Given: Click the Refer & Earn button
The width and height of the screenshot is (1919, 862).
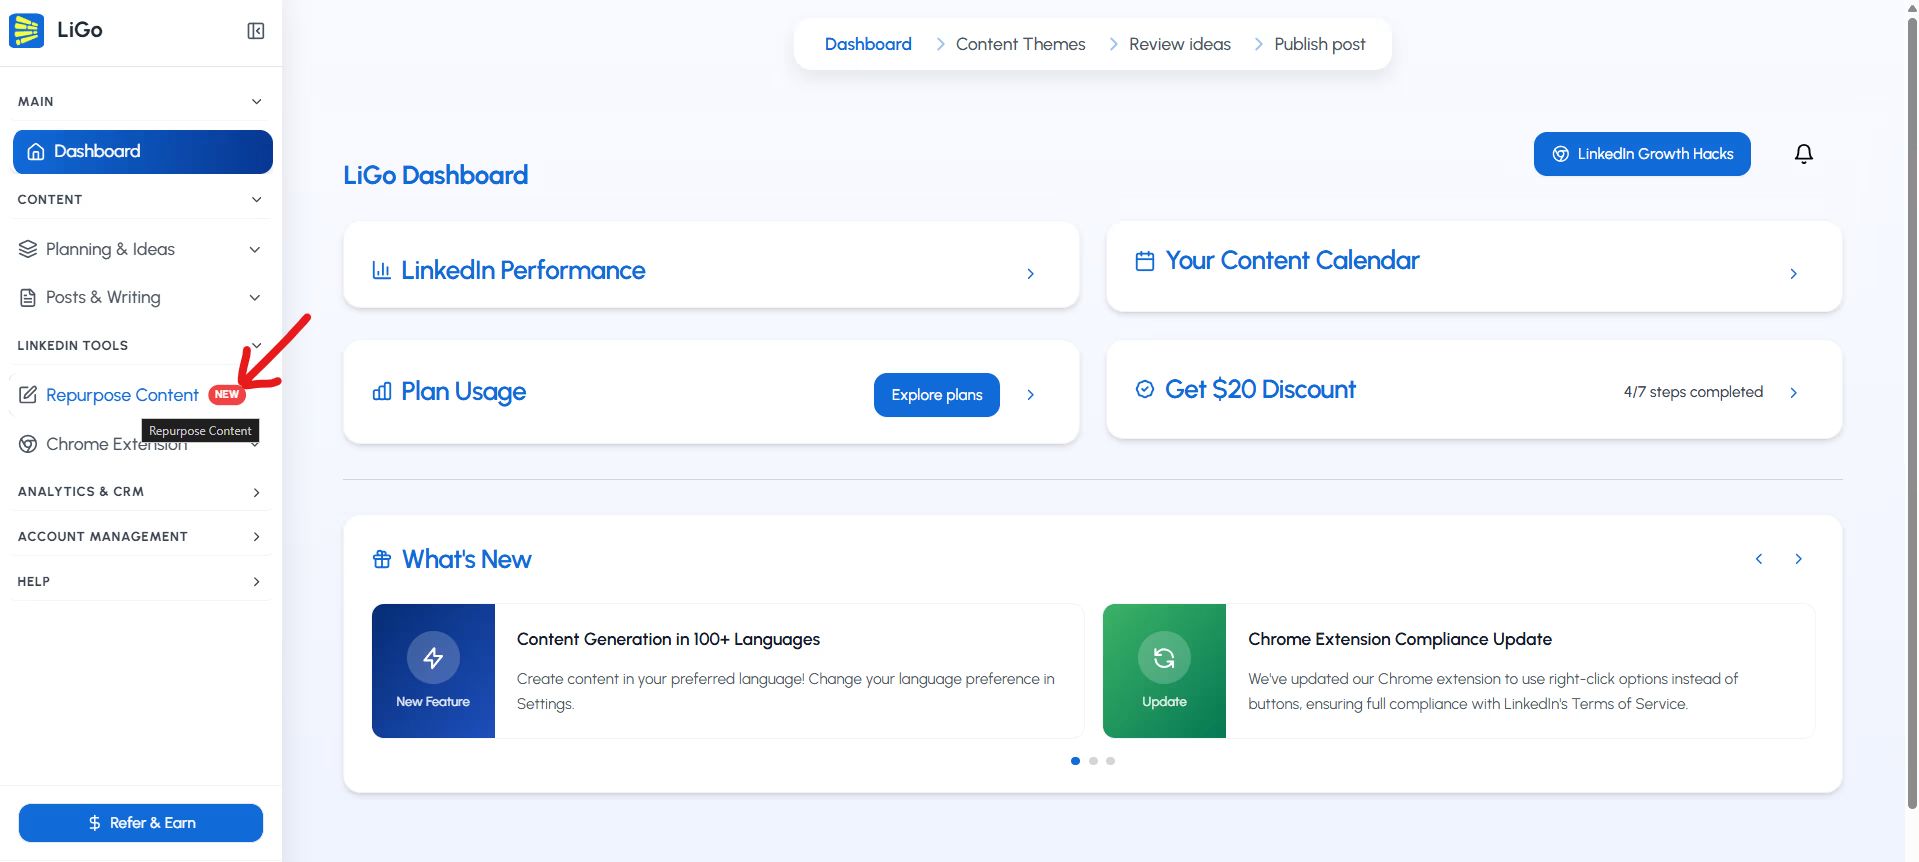Looking at the screenshot, I should 141,823.
